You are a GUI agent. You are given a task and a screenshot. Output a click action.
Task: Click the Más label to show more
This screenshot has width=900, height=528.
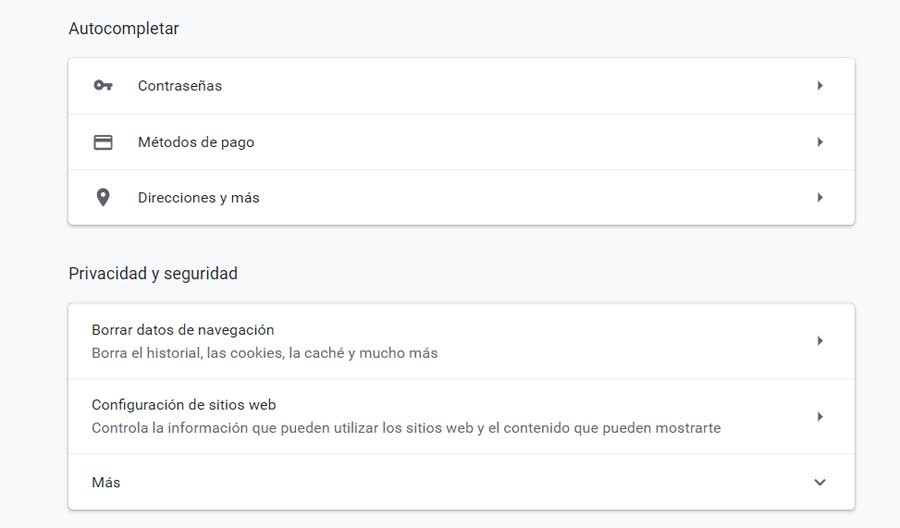(x=106, y=482)
